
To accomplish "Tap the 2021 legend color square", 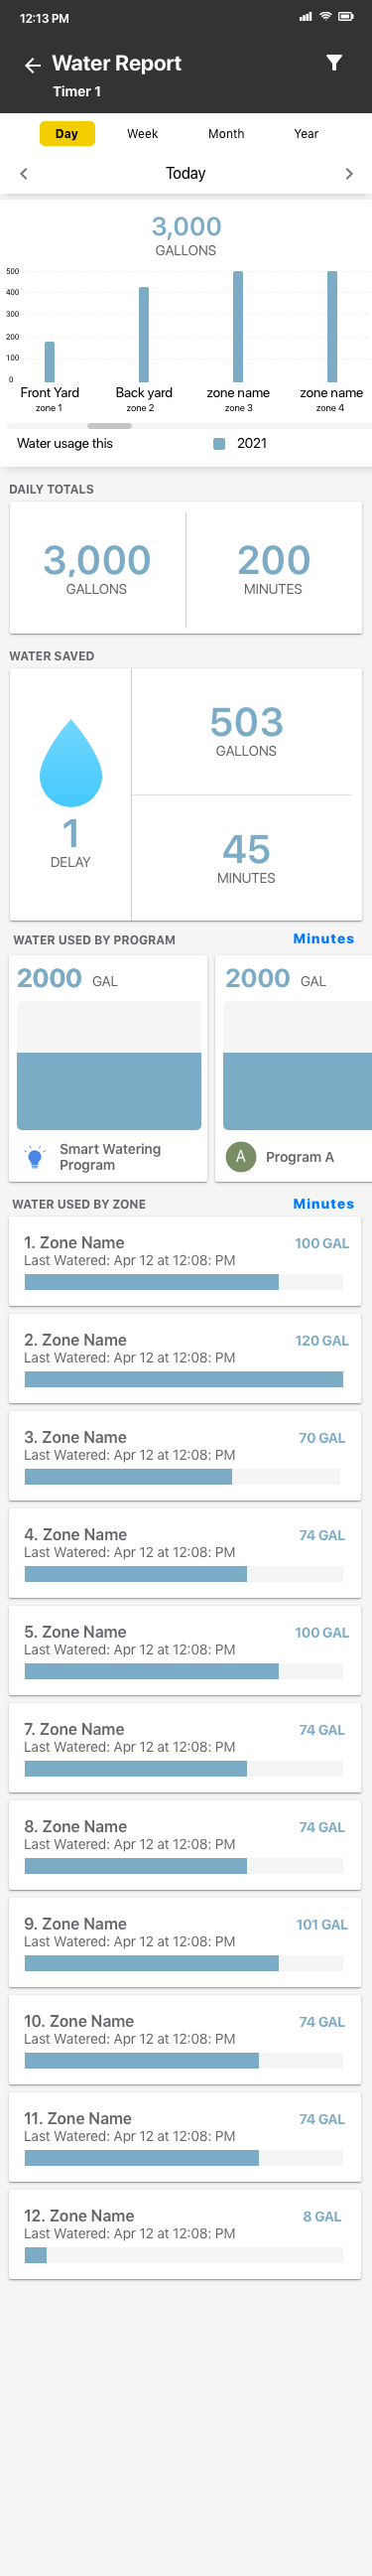I will click(x=219, y=444).
